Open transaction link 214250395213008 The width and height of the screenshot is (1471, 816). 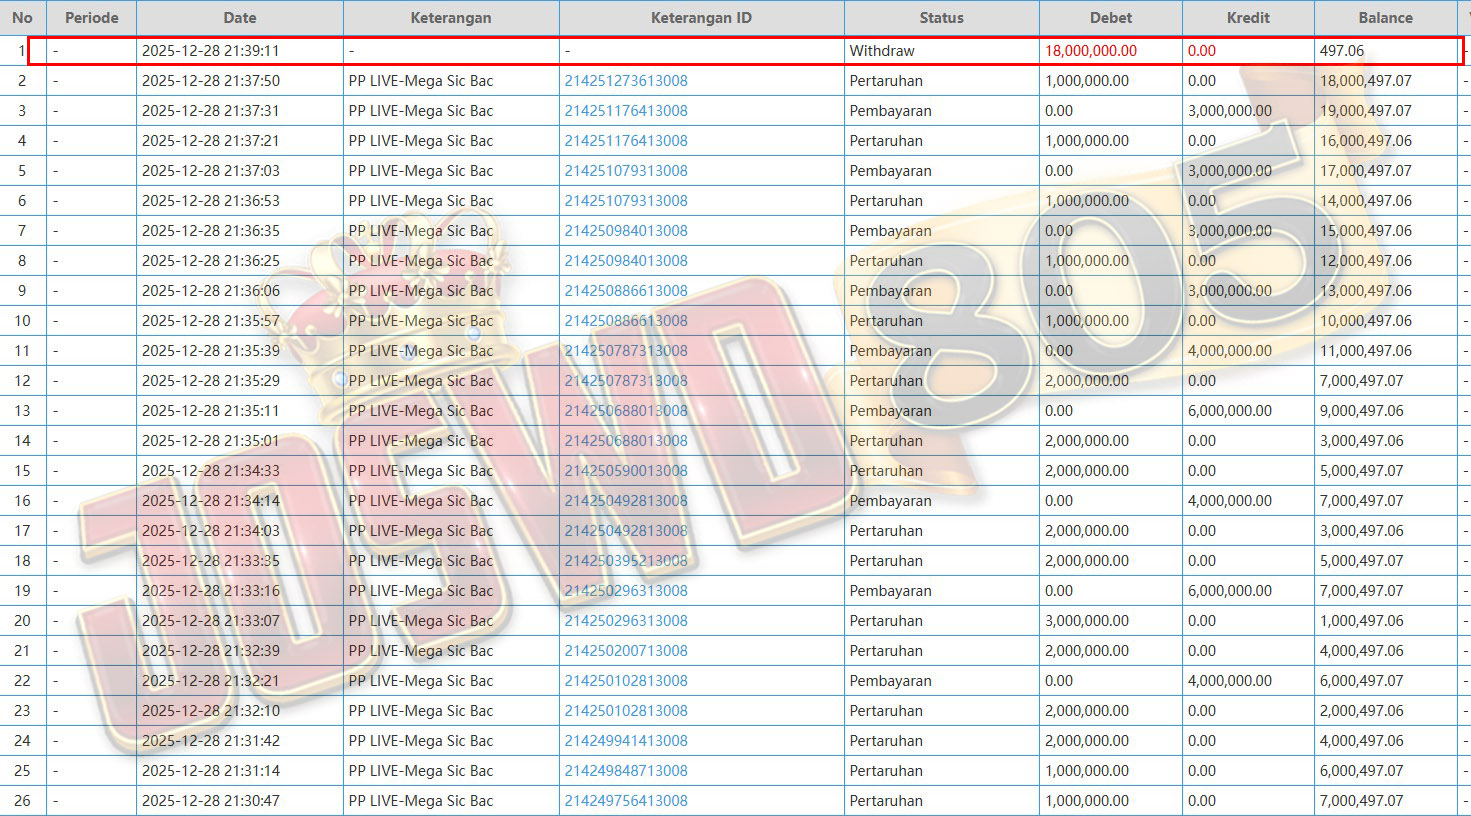(626, 561)
